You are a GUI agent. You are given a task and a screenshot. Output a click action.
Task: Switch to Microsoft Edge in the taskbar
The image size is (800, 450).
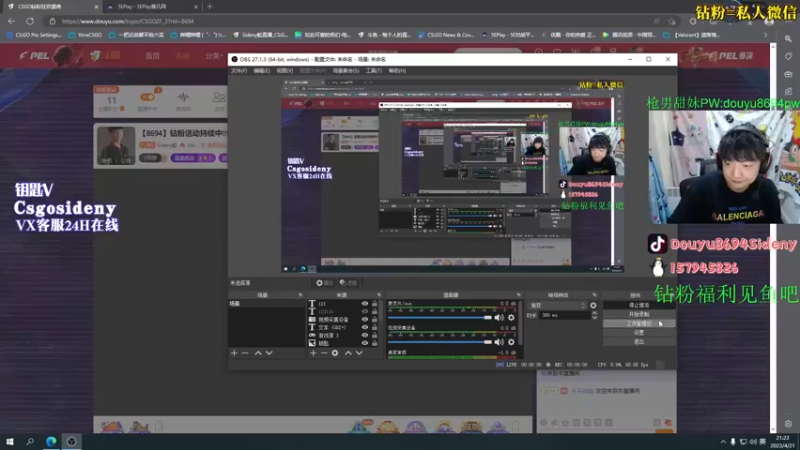coord(51,441)
